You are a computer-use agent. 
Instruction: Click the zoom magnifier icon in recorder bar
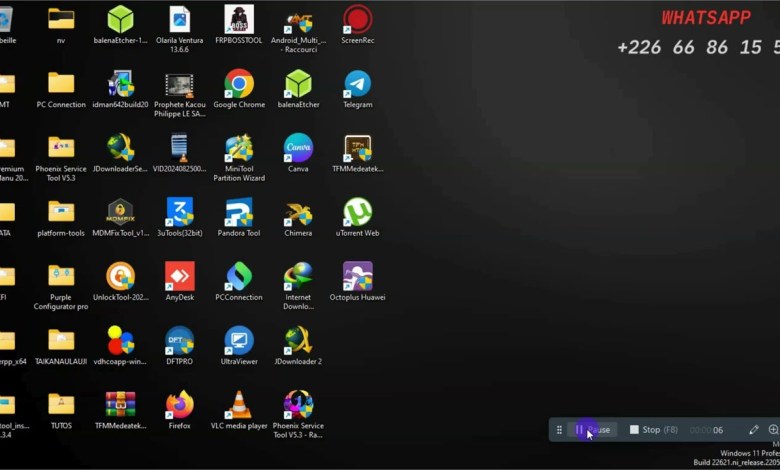tap(773, 430)
